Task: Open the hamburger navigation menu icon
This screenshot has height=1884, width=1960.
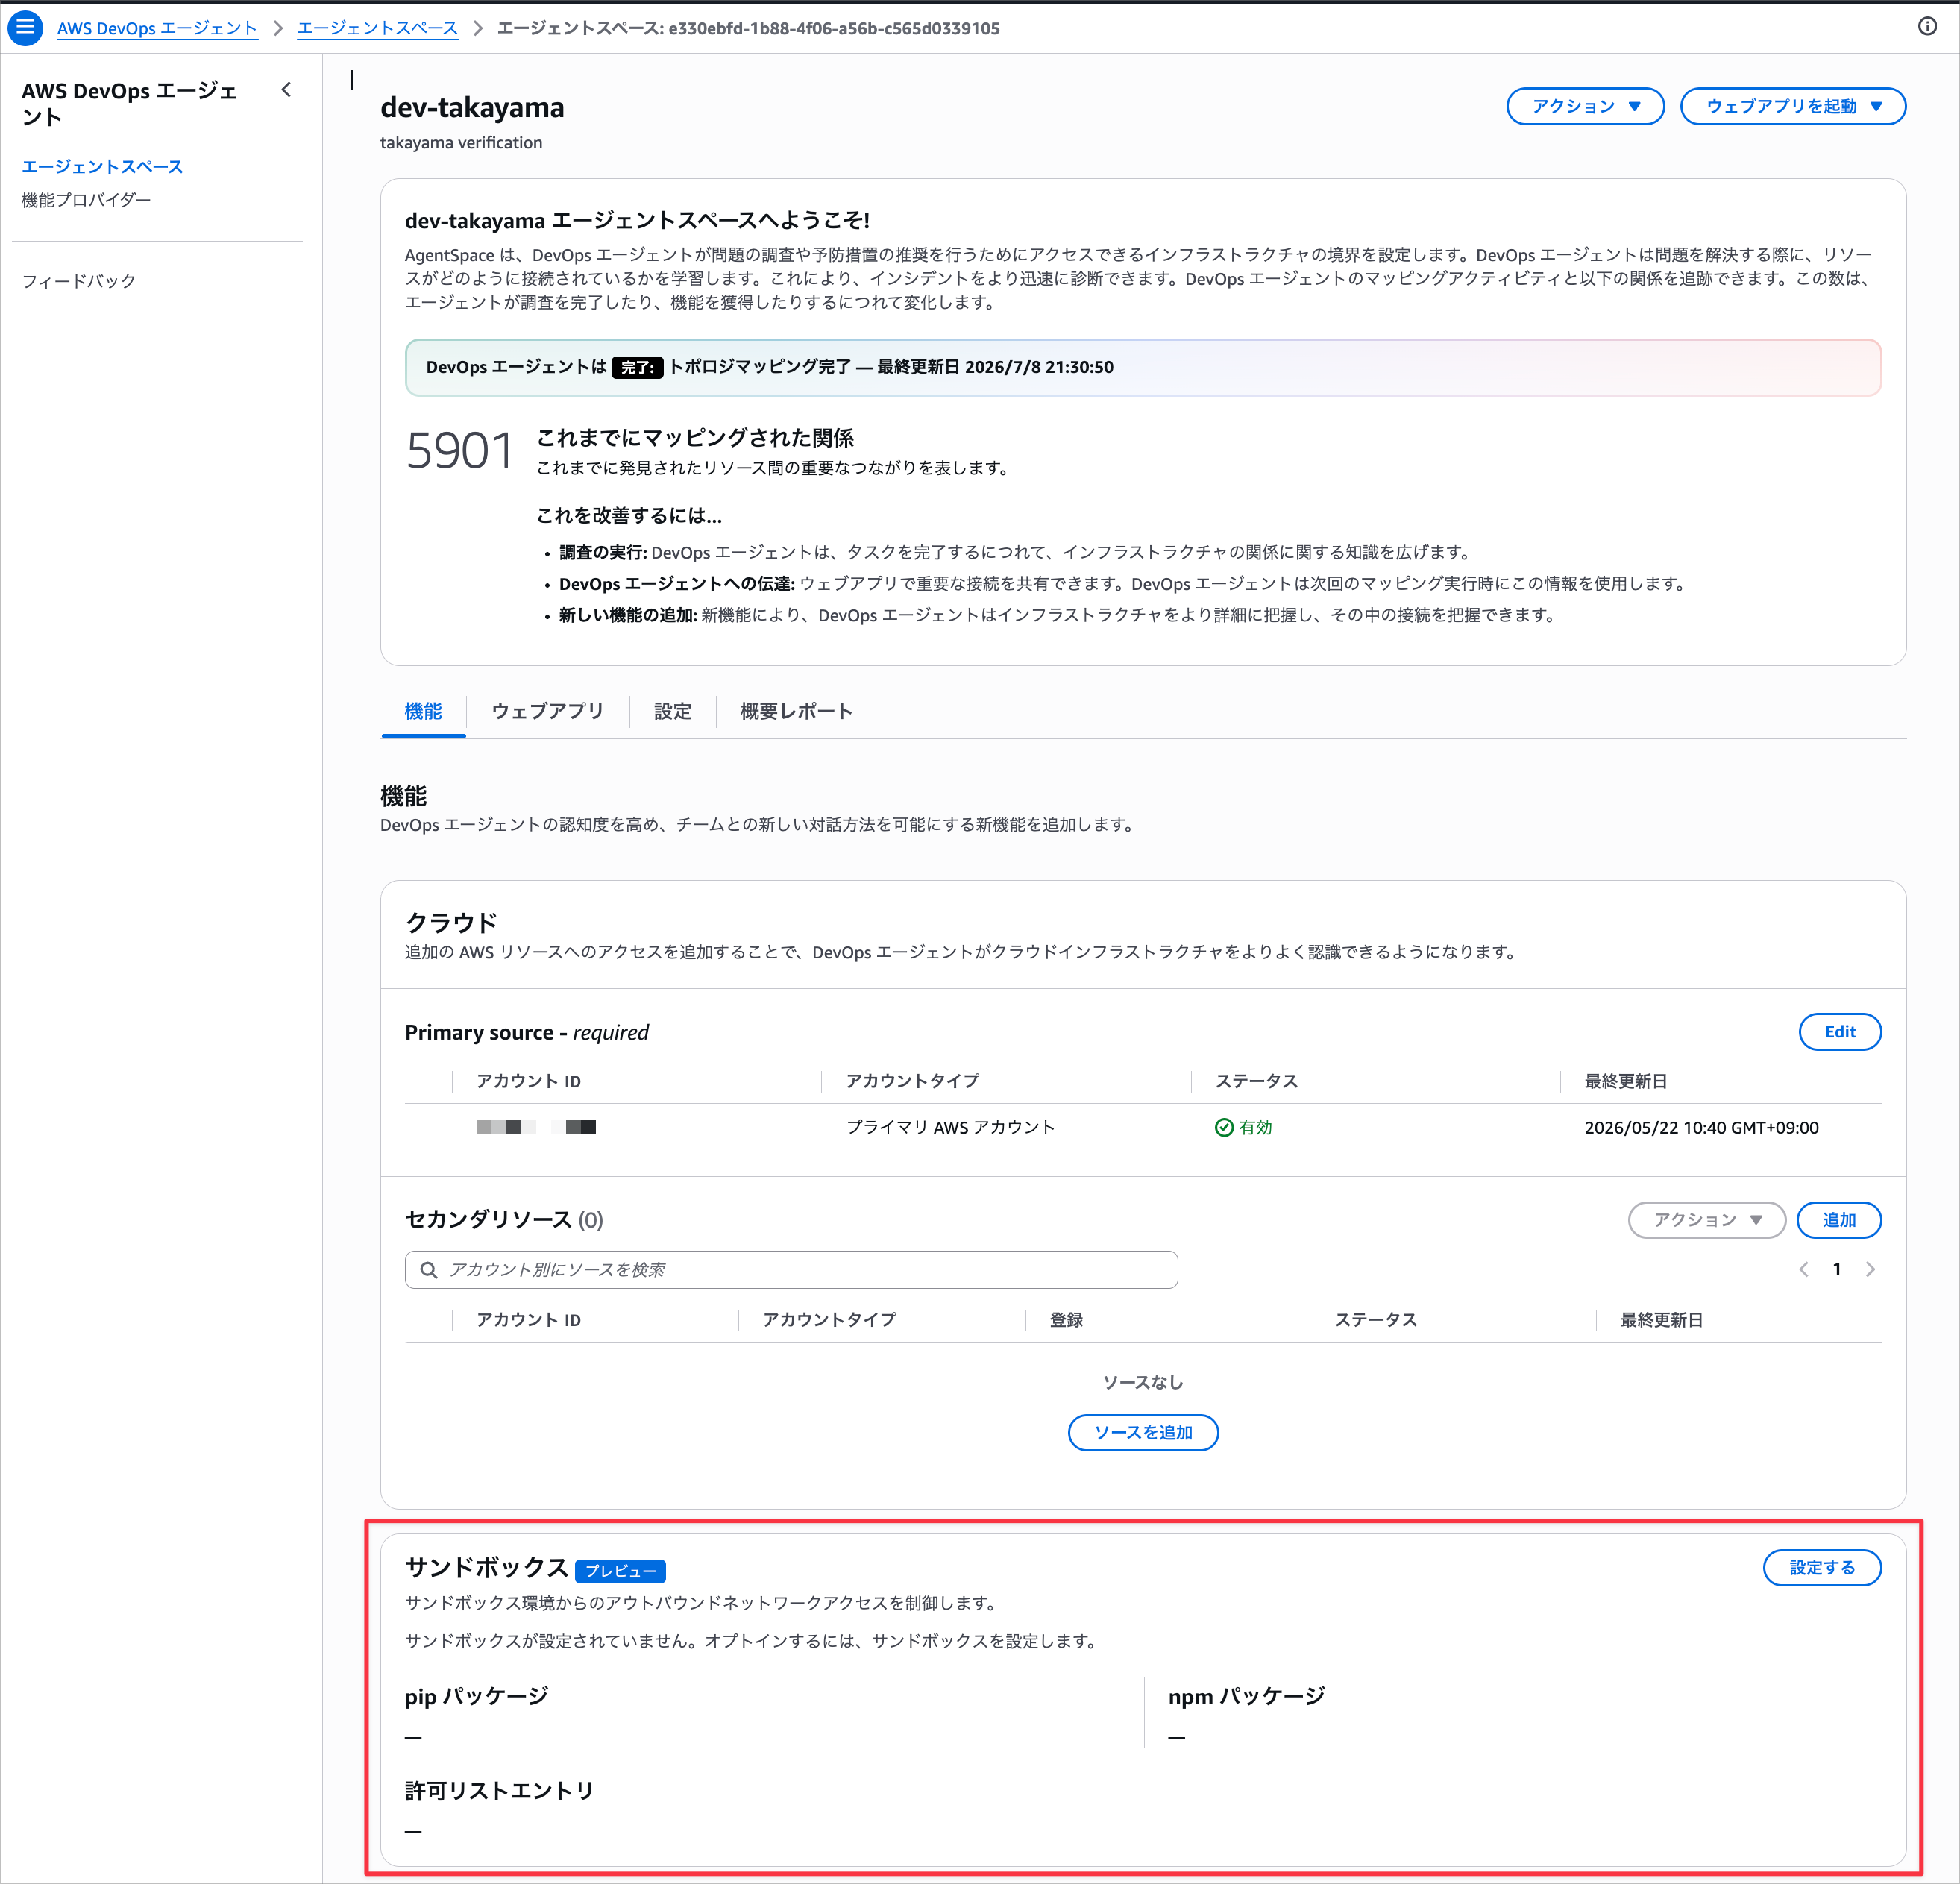Action: click(25, 27)
